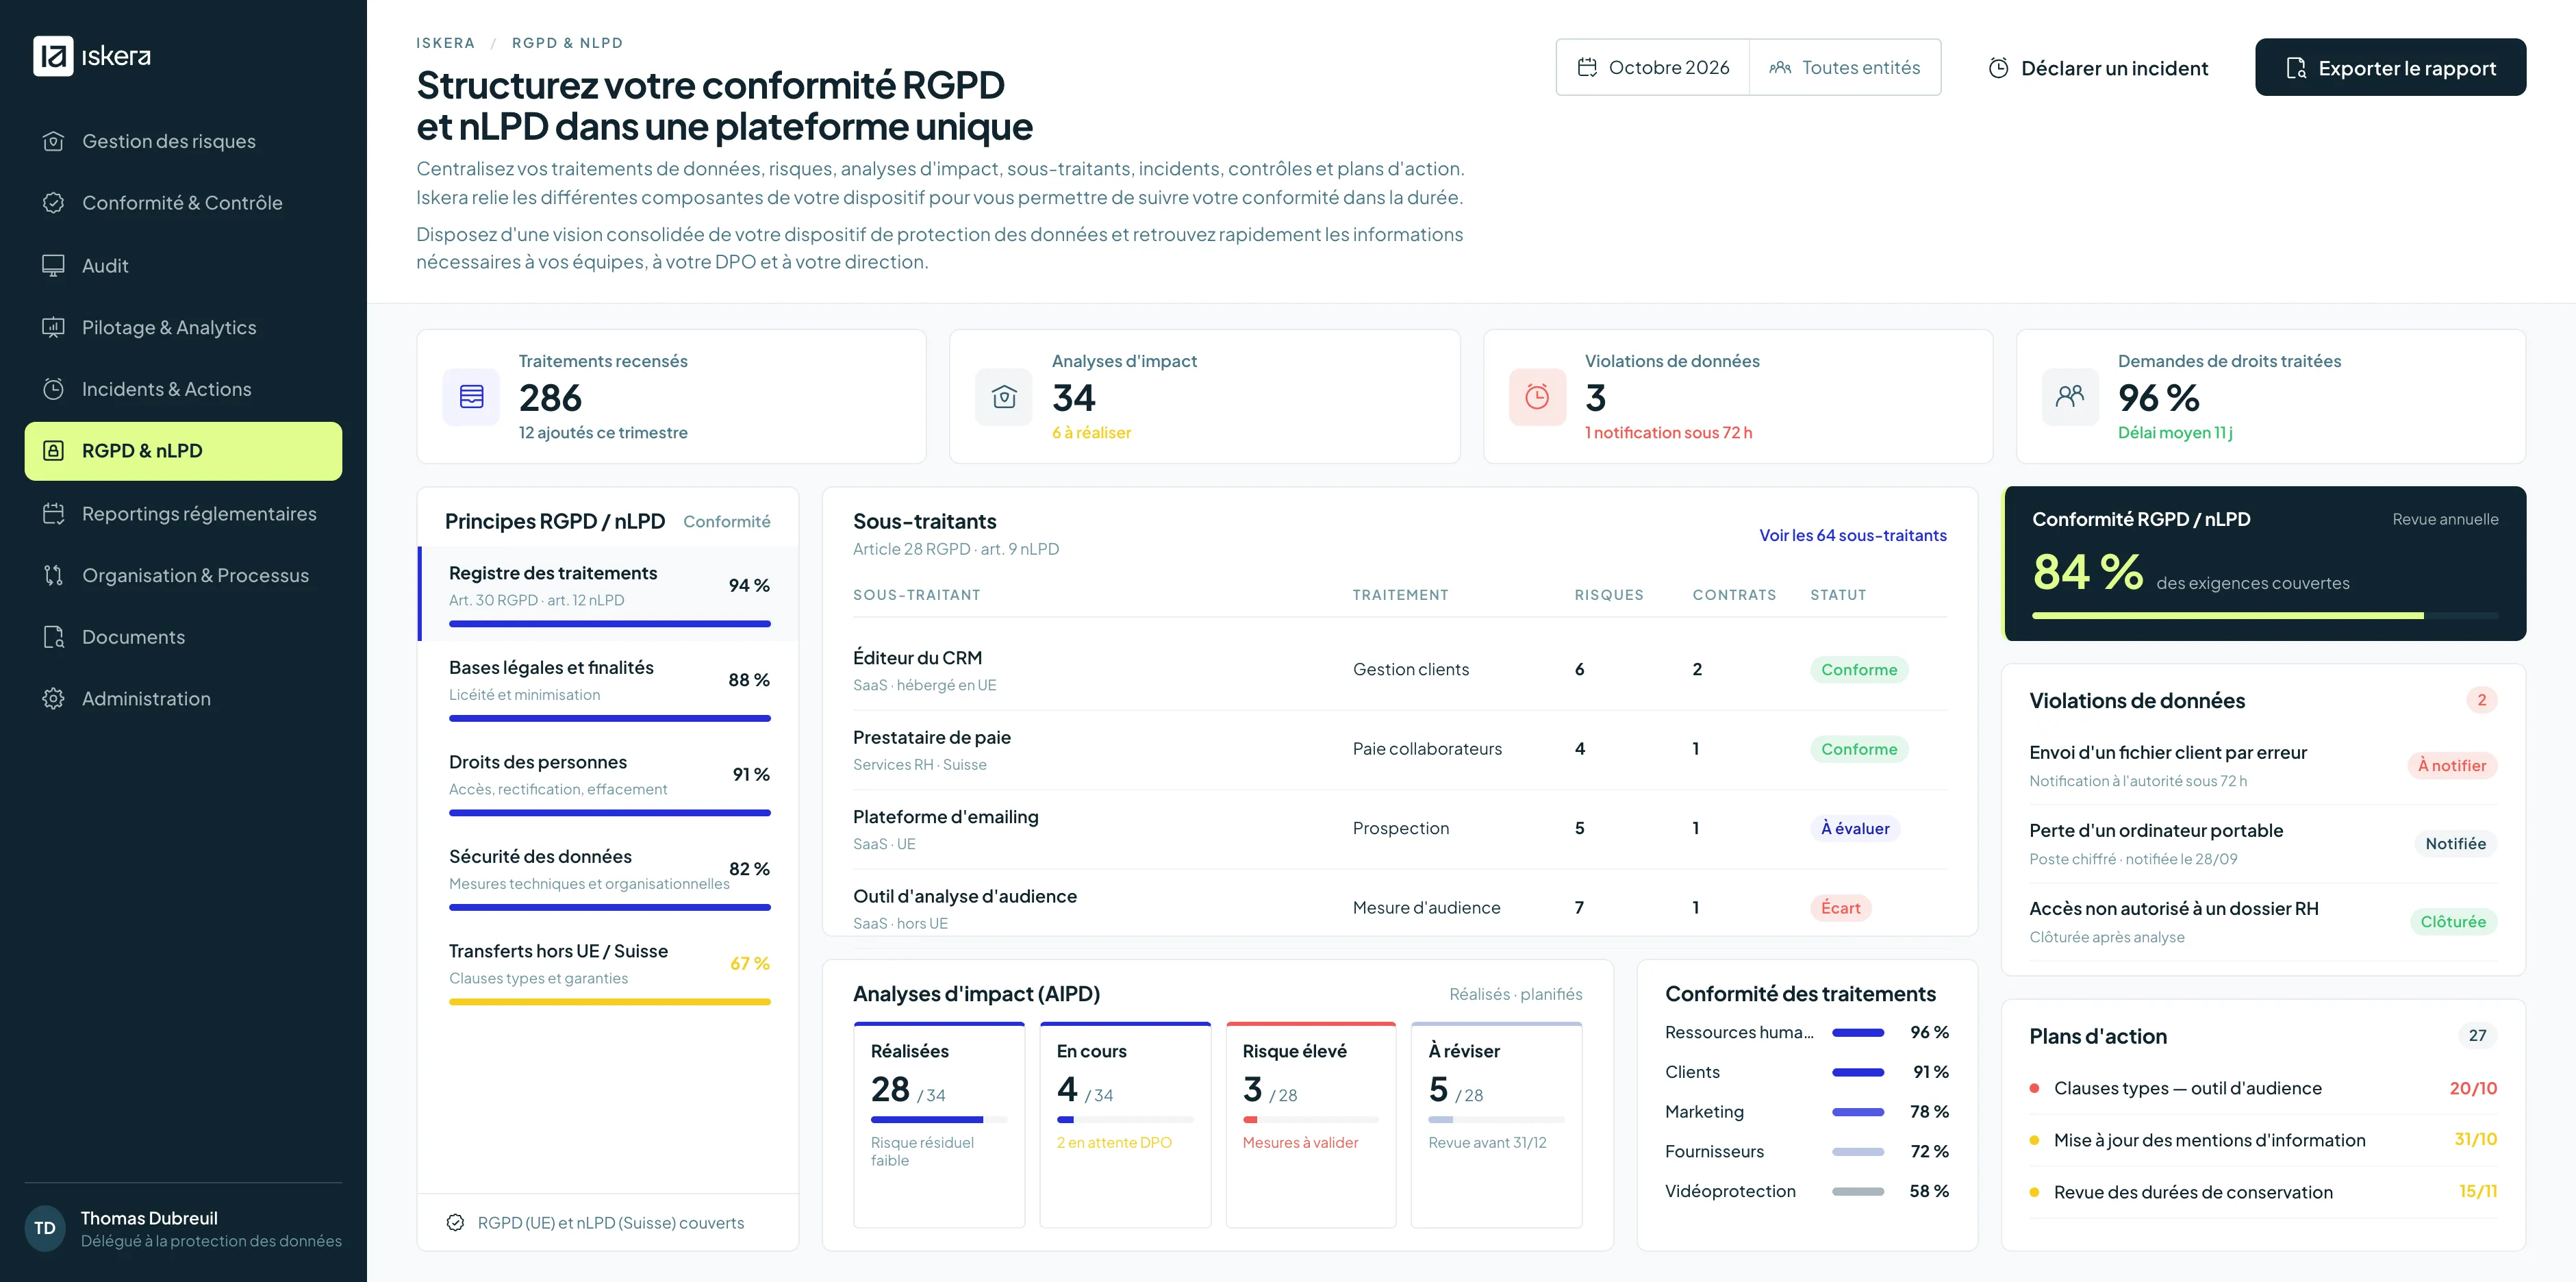Click Perte d'un ordinateur portable entry
Image resolution: width=2576 pixels, height=1282 pixels.
pos(2262,844)
